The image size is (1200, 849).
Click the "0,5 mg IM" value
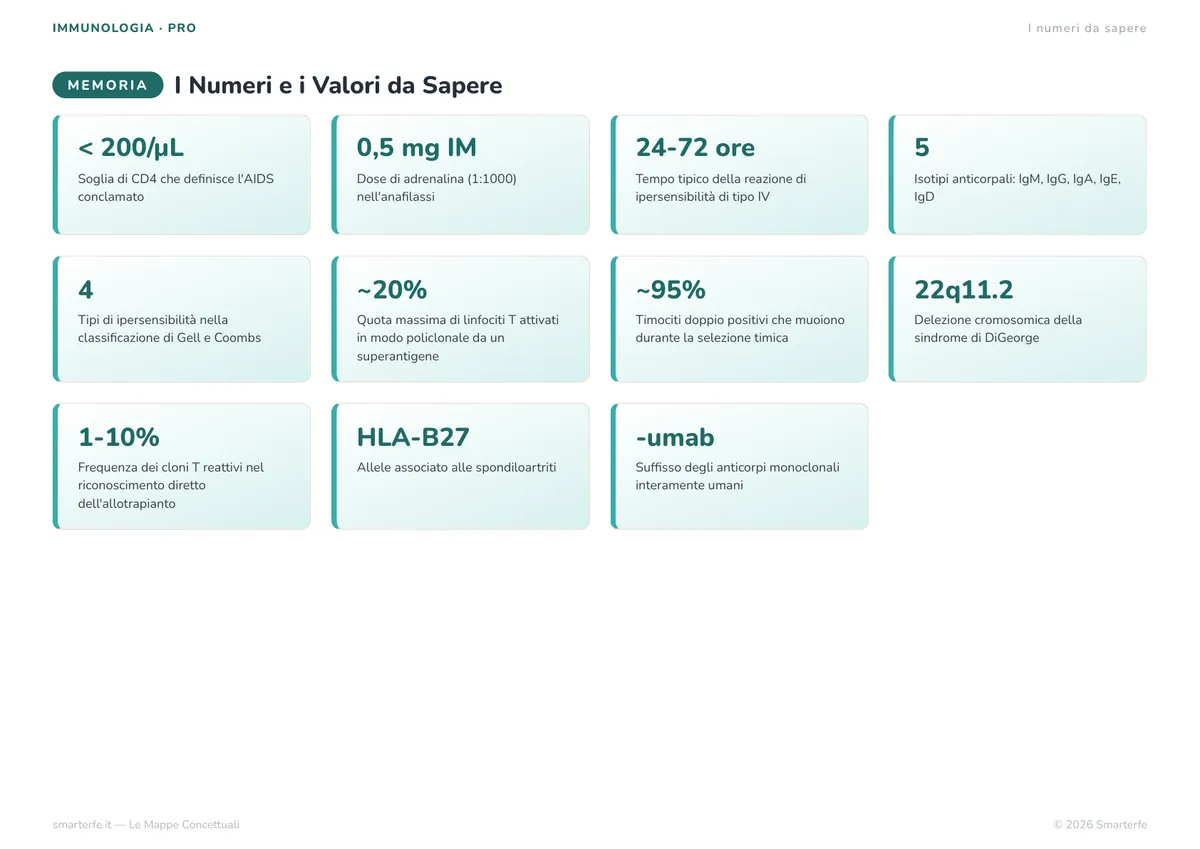(417, 148)
